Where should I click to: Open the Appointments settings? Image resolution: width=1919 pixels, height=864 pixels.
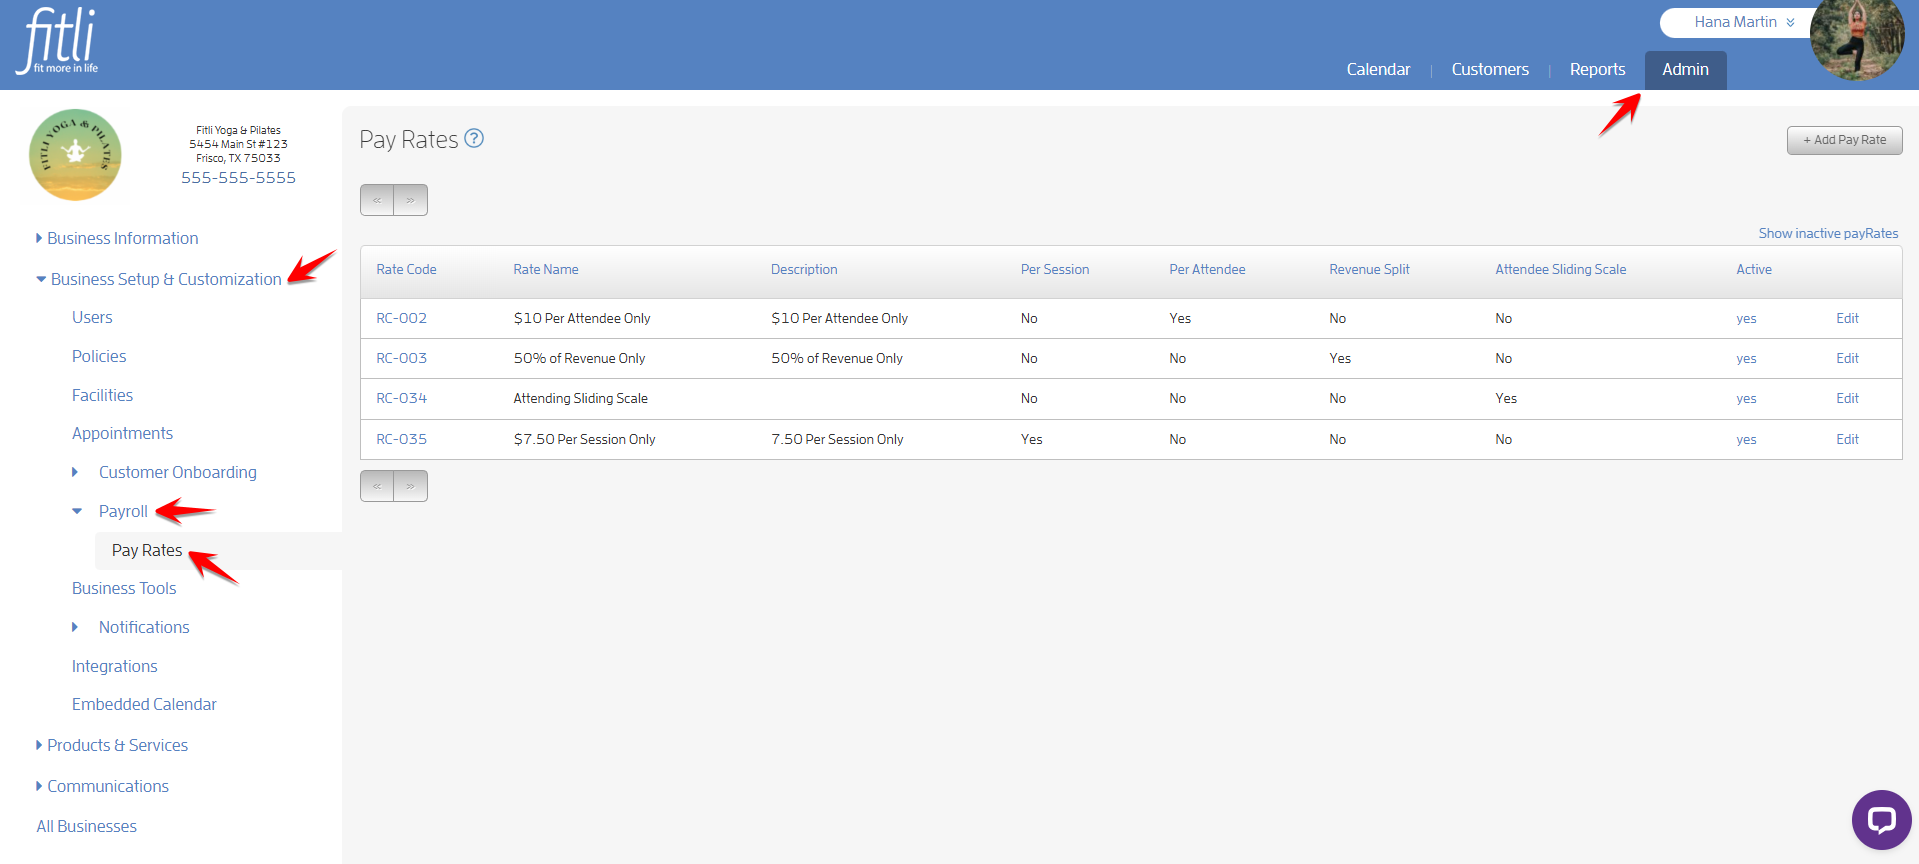122,433
